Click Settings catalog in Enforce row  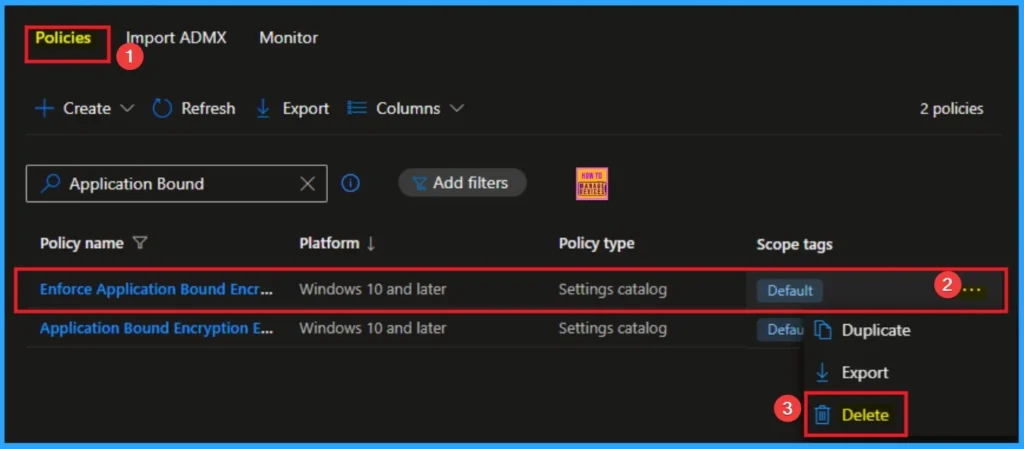pos(613,289)
